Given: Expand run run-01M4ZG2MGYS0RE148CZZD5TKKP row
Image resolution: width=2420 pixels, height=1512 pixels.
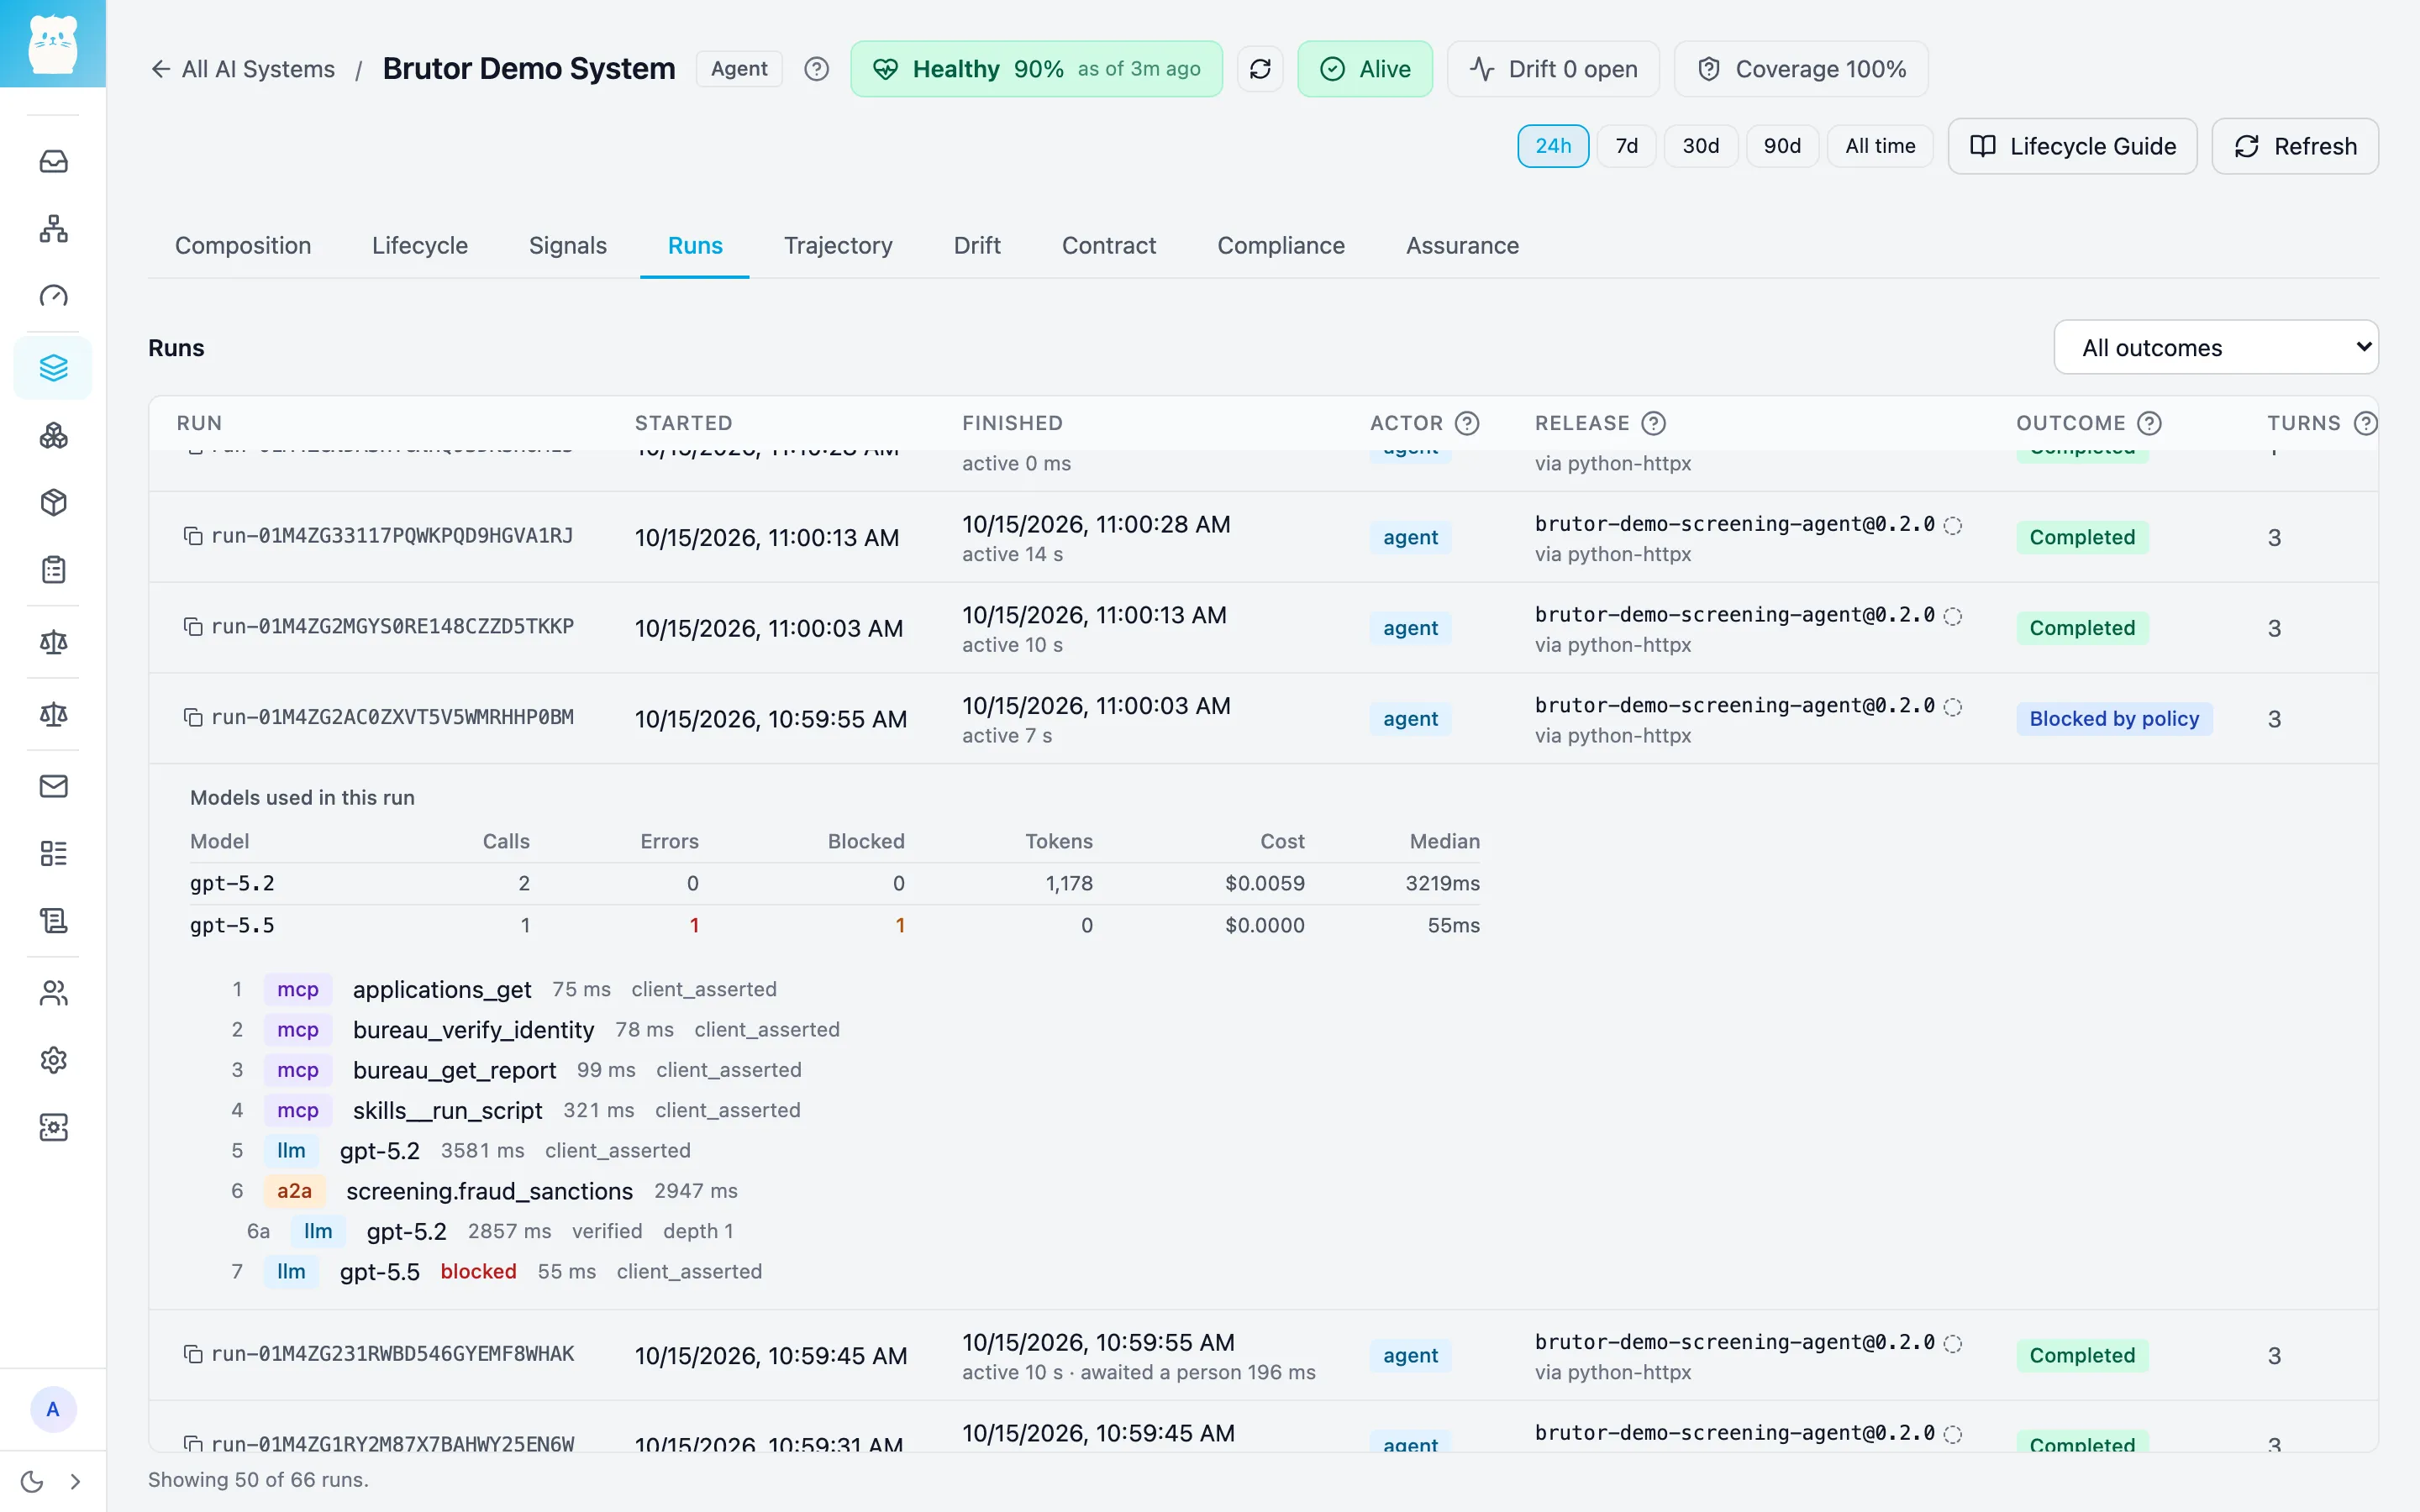Looking at the screenshot, I should tap(1263, 628).
